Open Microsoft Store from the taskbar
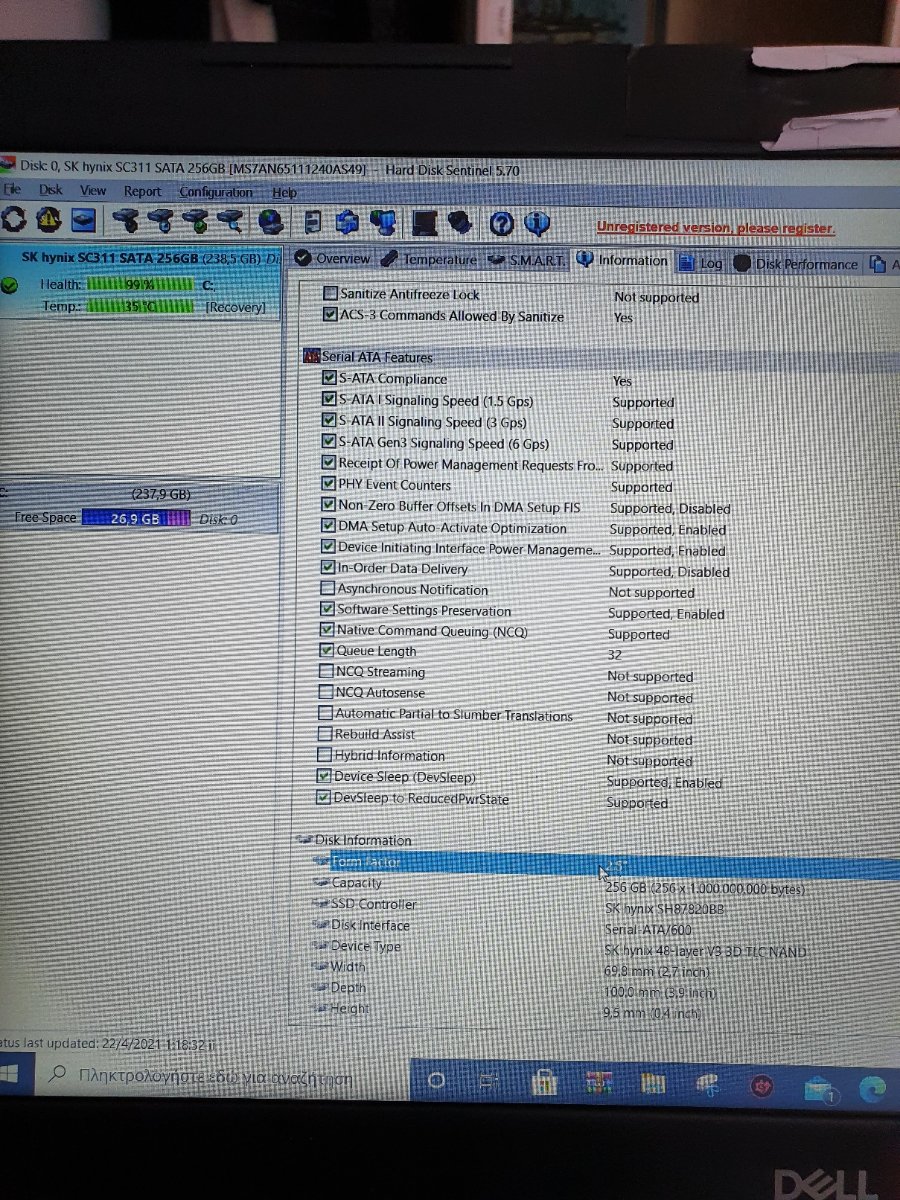The image size is (900, 1200). coord(544,1083)
